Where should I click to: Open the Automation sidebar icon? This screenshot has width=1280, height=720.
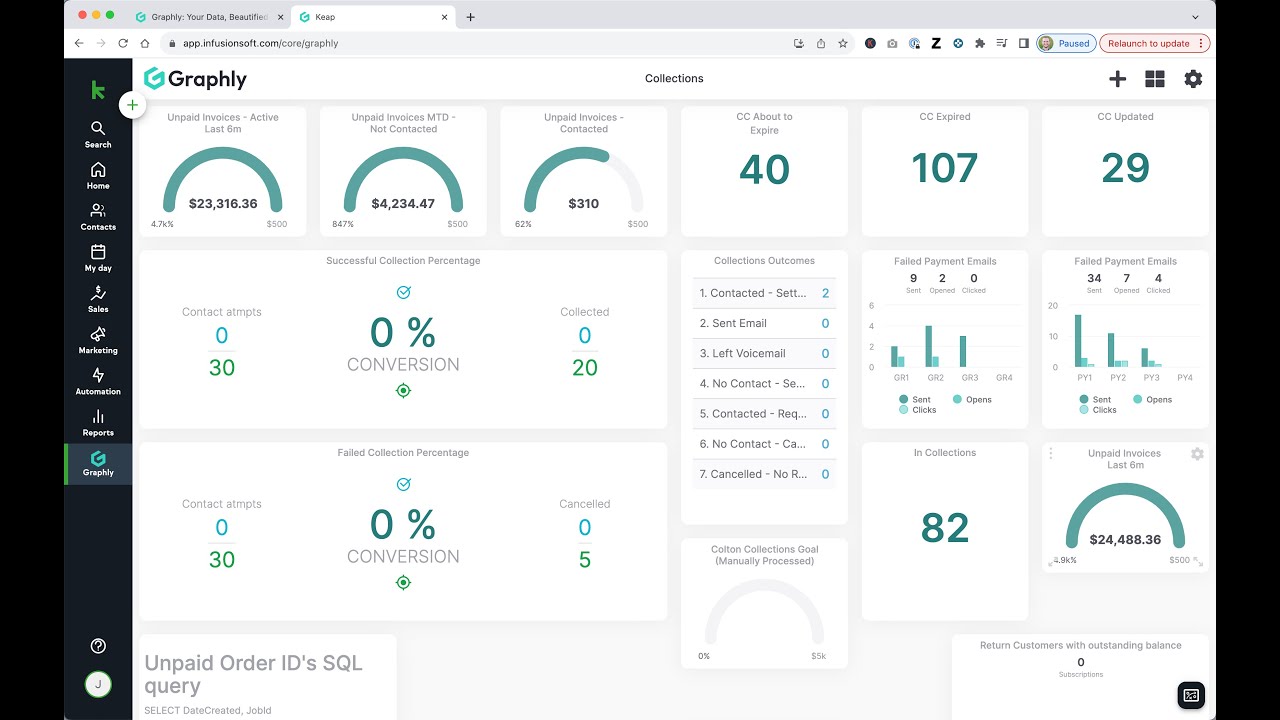(x=98, y=381)
